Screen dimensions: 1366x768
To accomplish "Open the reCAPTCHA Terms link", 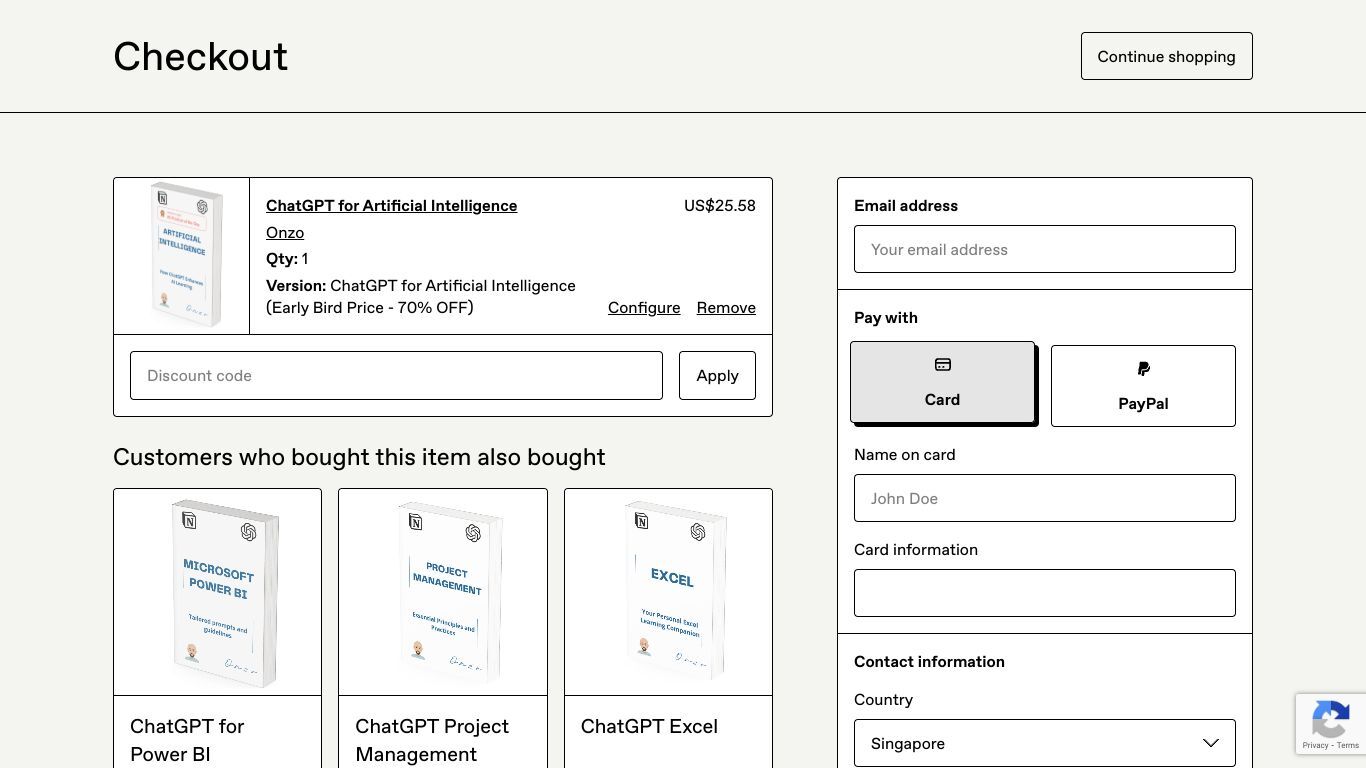I will pyautogui.click(x=1348, y=746).
